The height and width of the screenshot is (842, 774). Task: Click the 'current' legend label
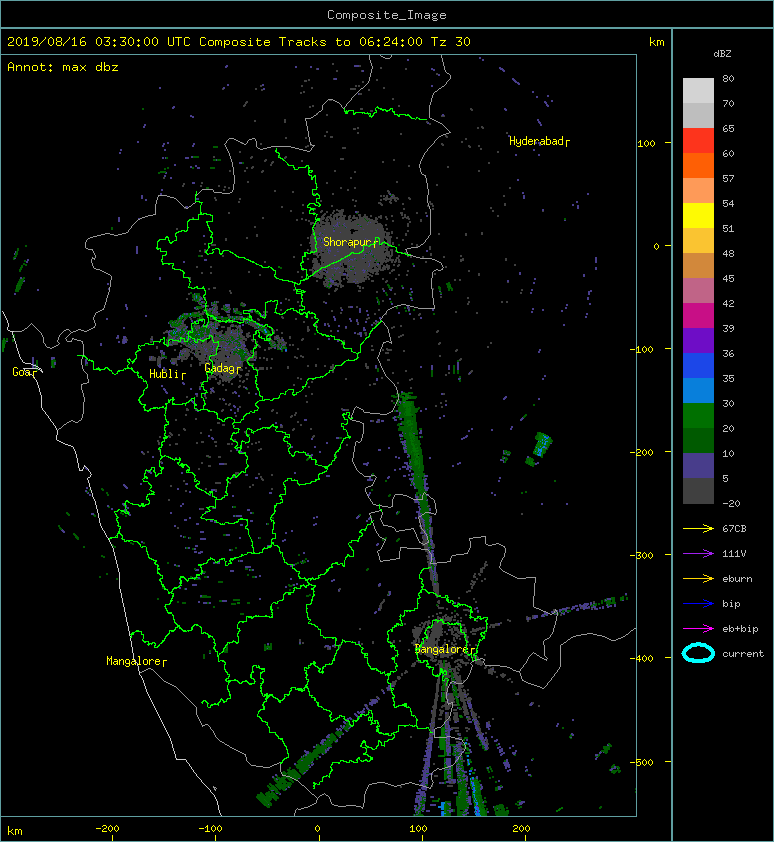point(743,654)
